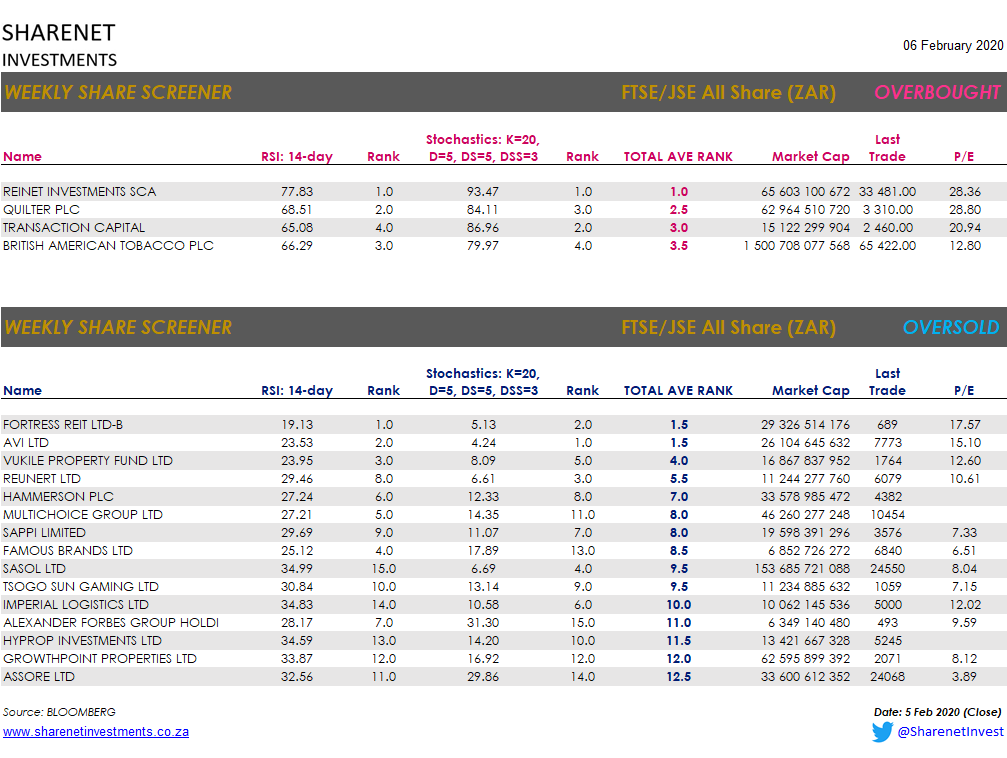Select BRITISH AMERICAN TOBACCO PLC name
Viewport: 1007px width, 758px height.
108,245
